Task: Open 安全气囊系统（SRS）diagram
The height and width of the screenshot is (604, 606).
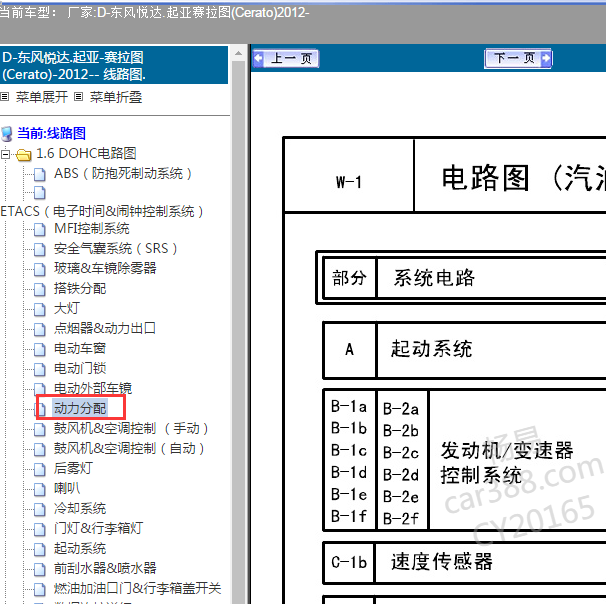Action: (x=116, y=248)
